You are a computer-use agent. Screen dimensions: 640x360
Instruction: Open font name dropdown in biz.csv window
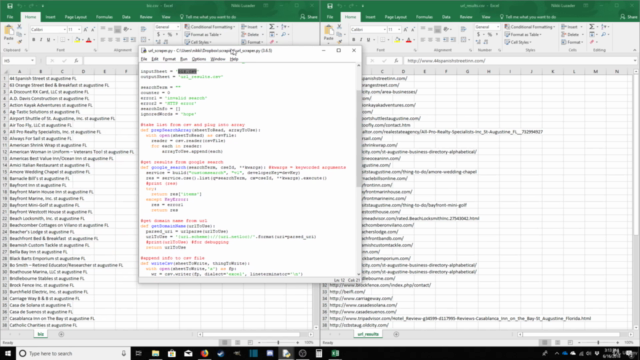point(64,29)
